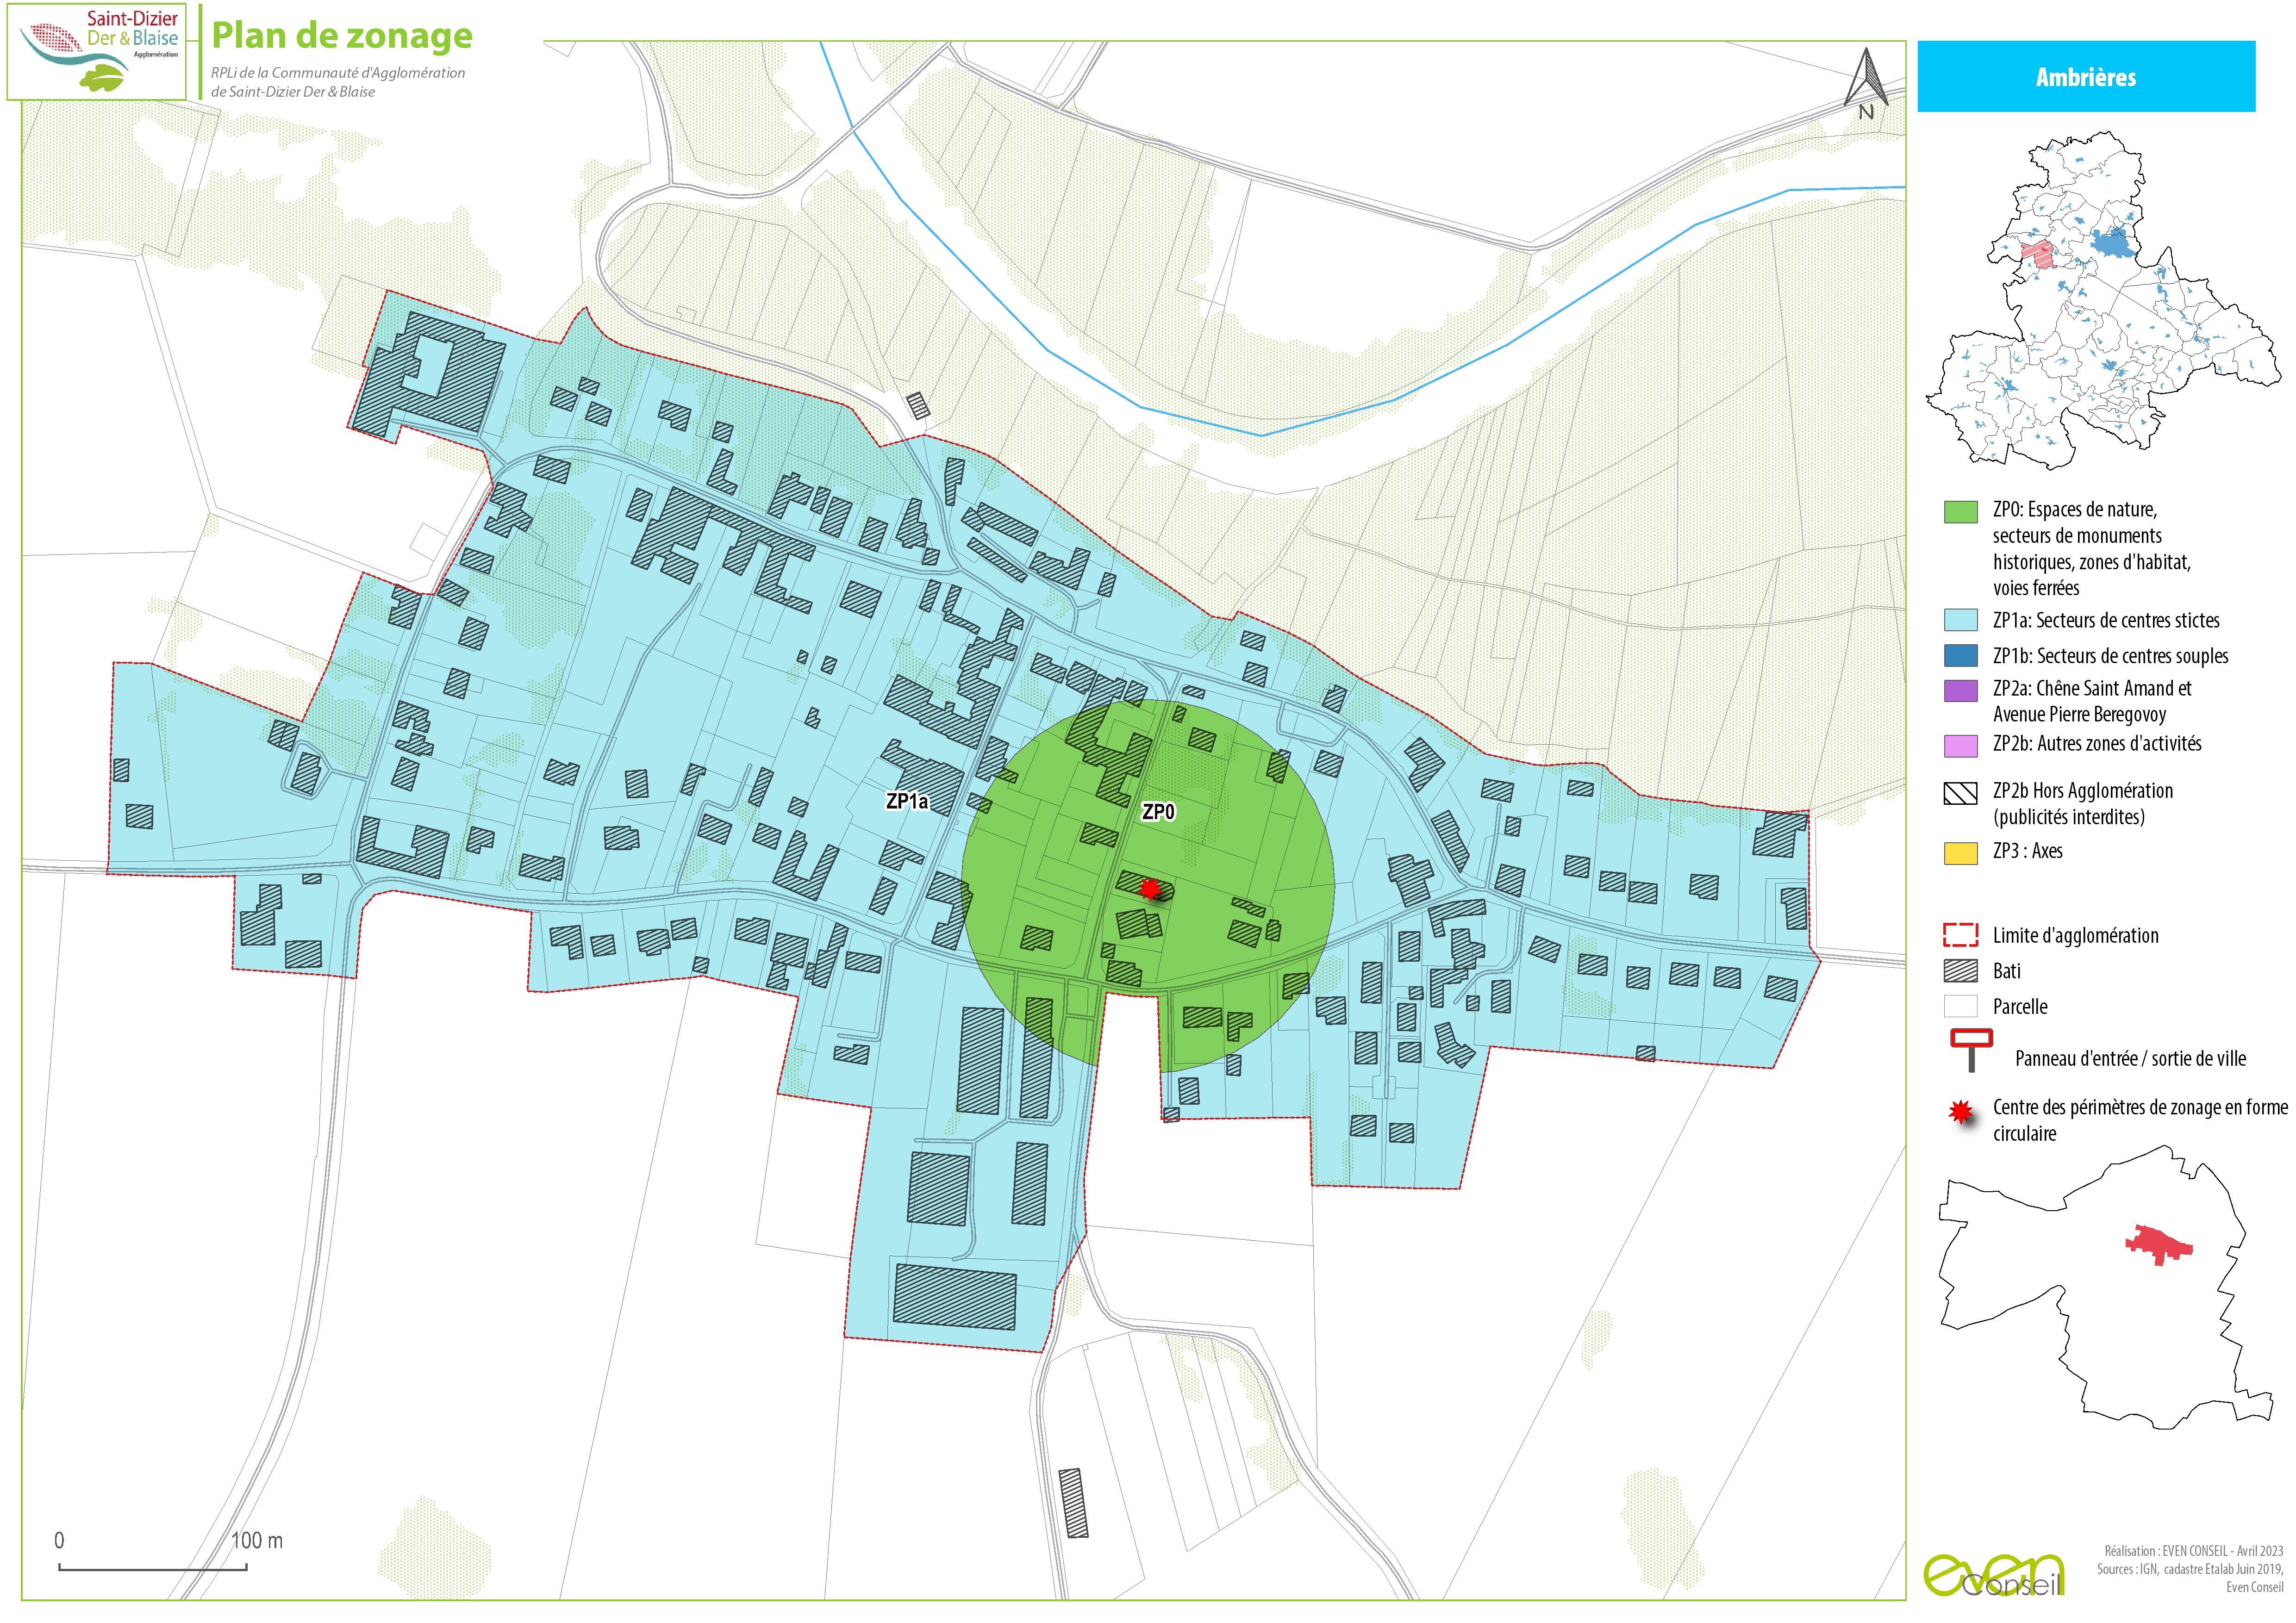Click the Saint-Dizier Der & Blaise logo
Image resolution: width=2296 pixels, height=1623 pixels.
click(97, 51)
